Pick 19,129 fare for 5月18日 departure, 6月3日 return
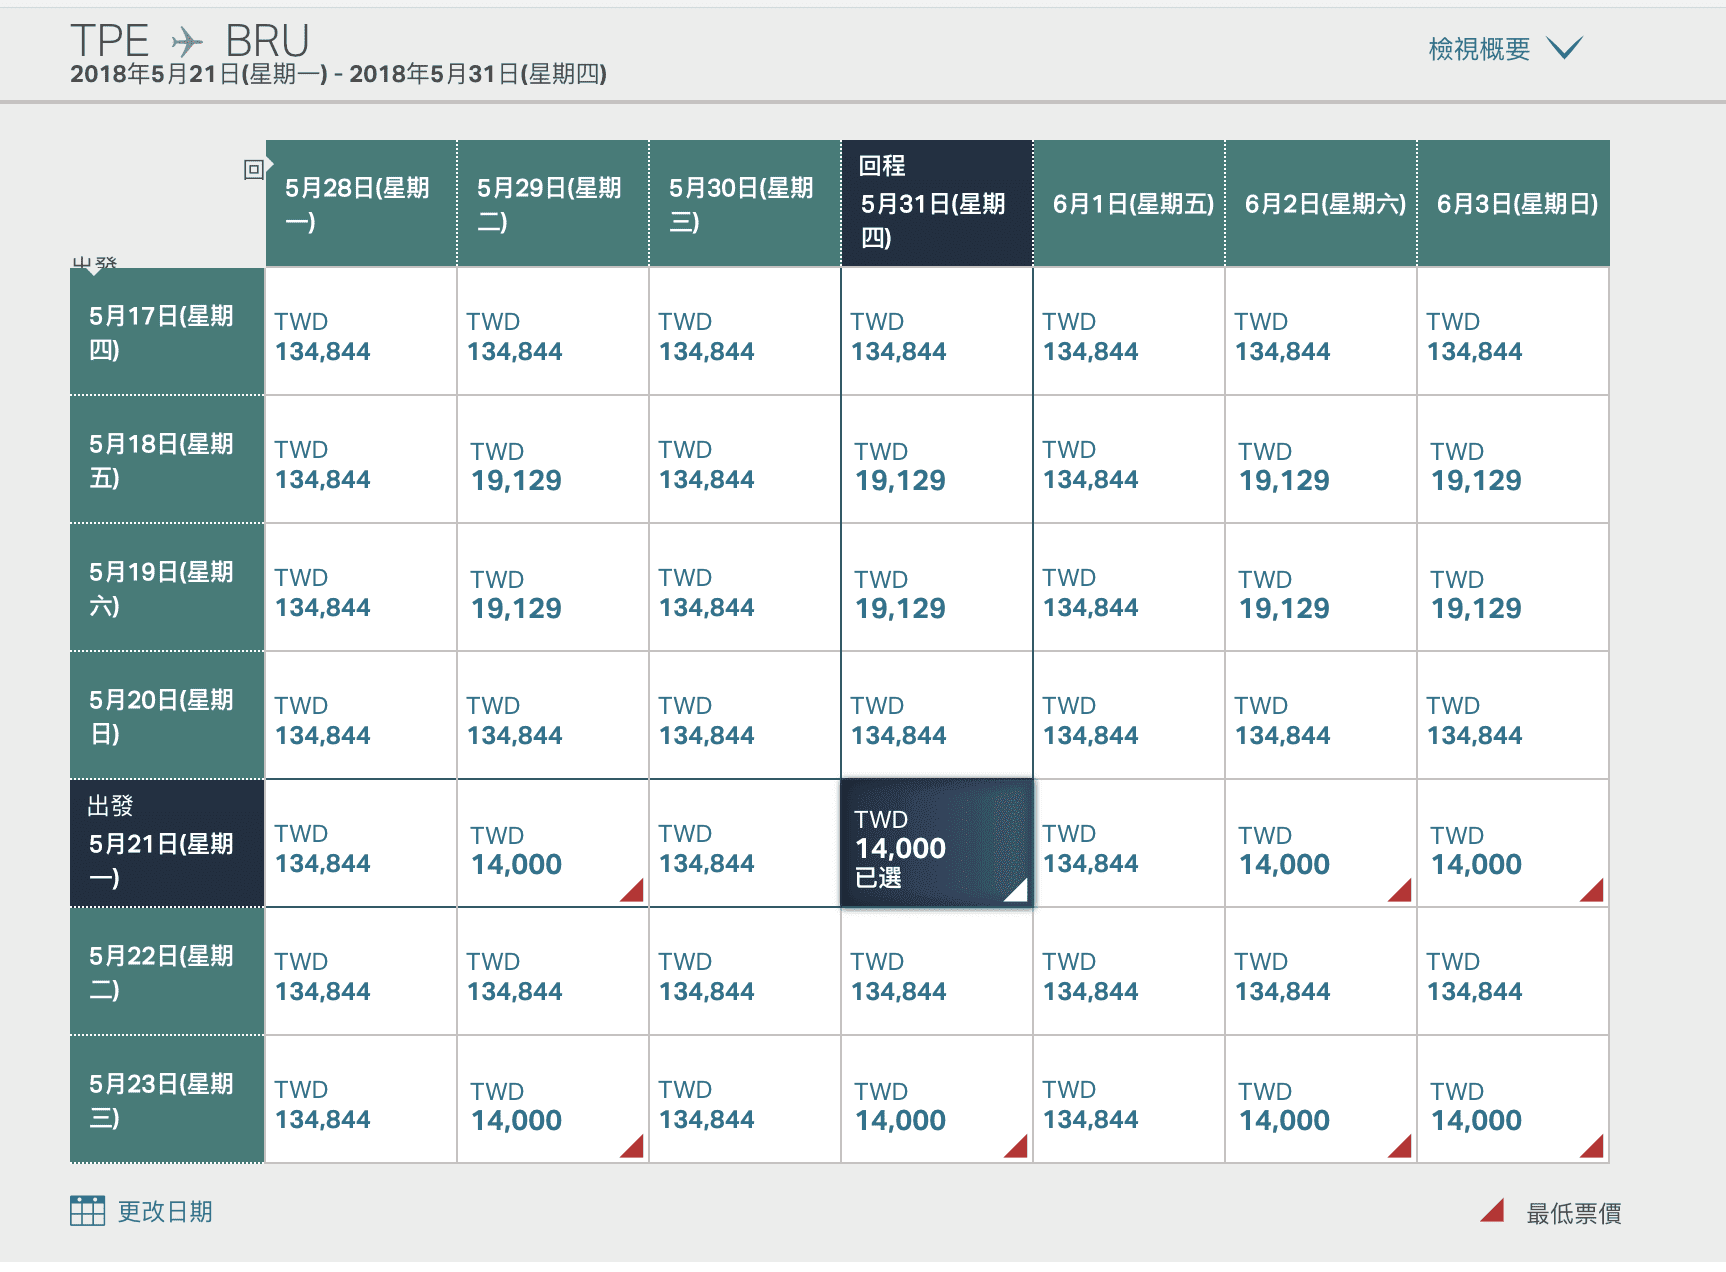The width and height of the screenshot is (1726, 1272). (x=1513, y=460)
